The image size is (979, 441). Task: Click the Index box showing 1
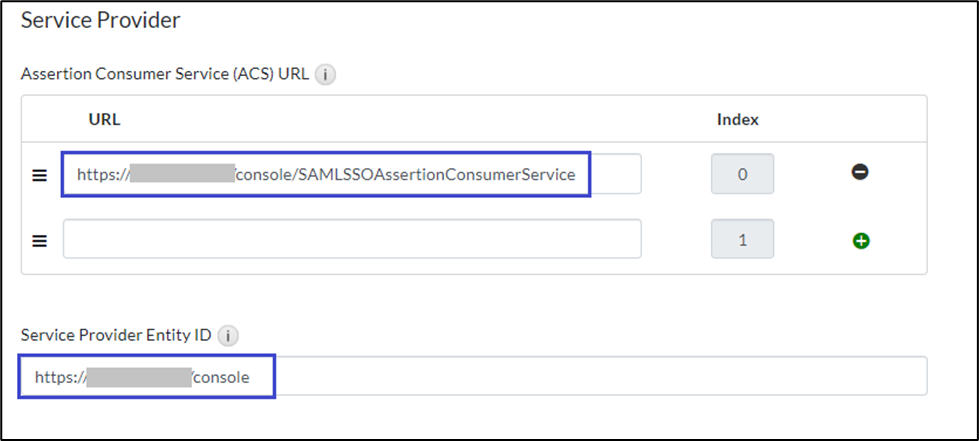pyautogui.click(x=742, y=240)
